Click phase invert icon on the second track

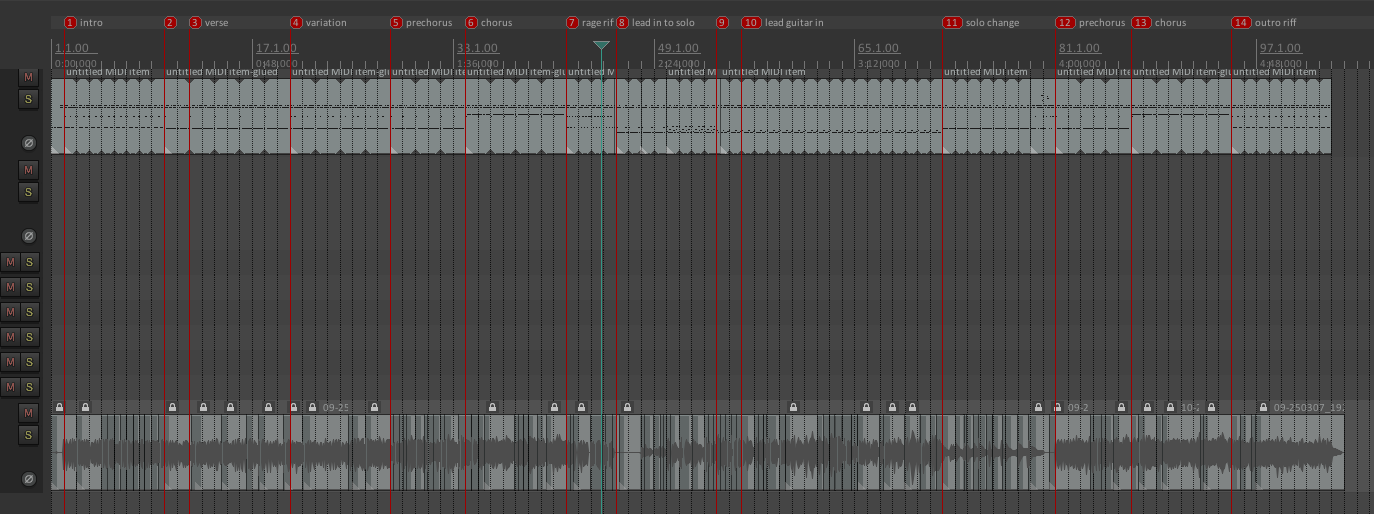click(29, 236)
